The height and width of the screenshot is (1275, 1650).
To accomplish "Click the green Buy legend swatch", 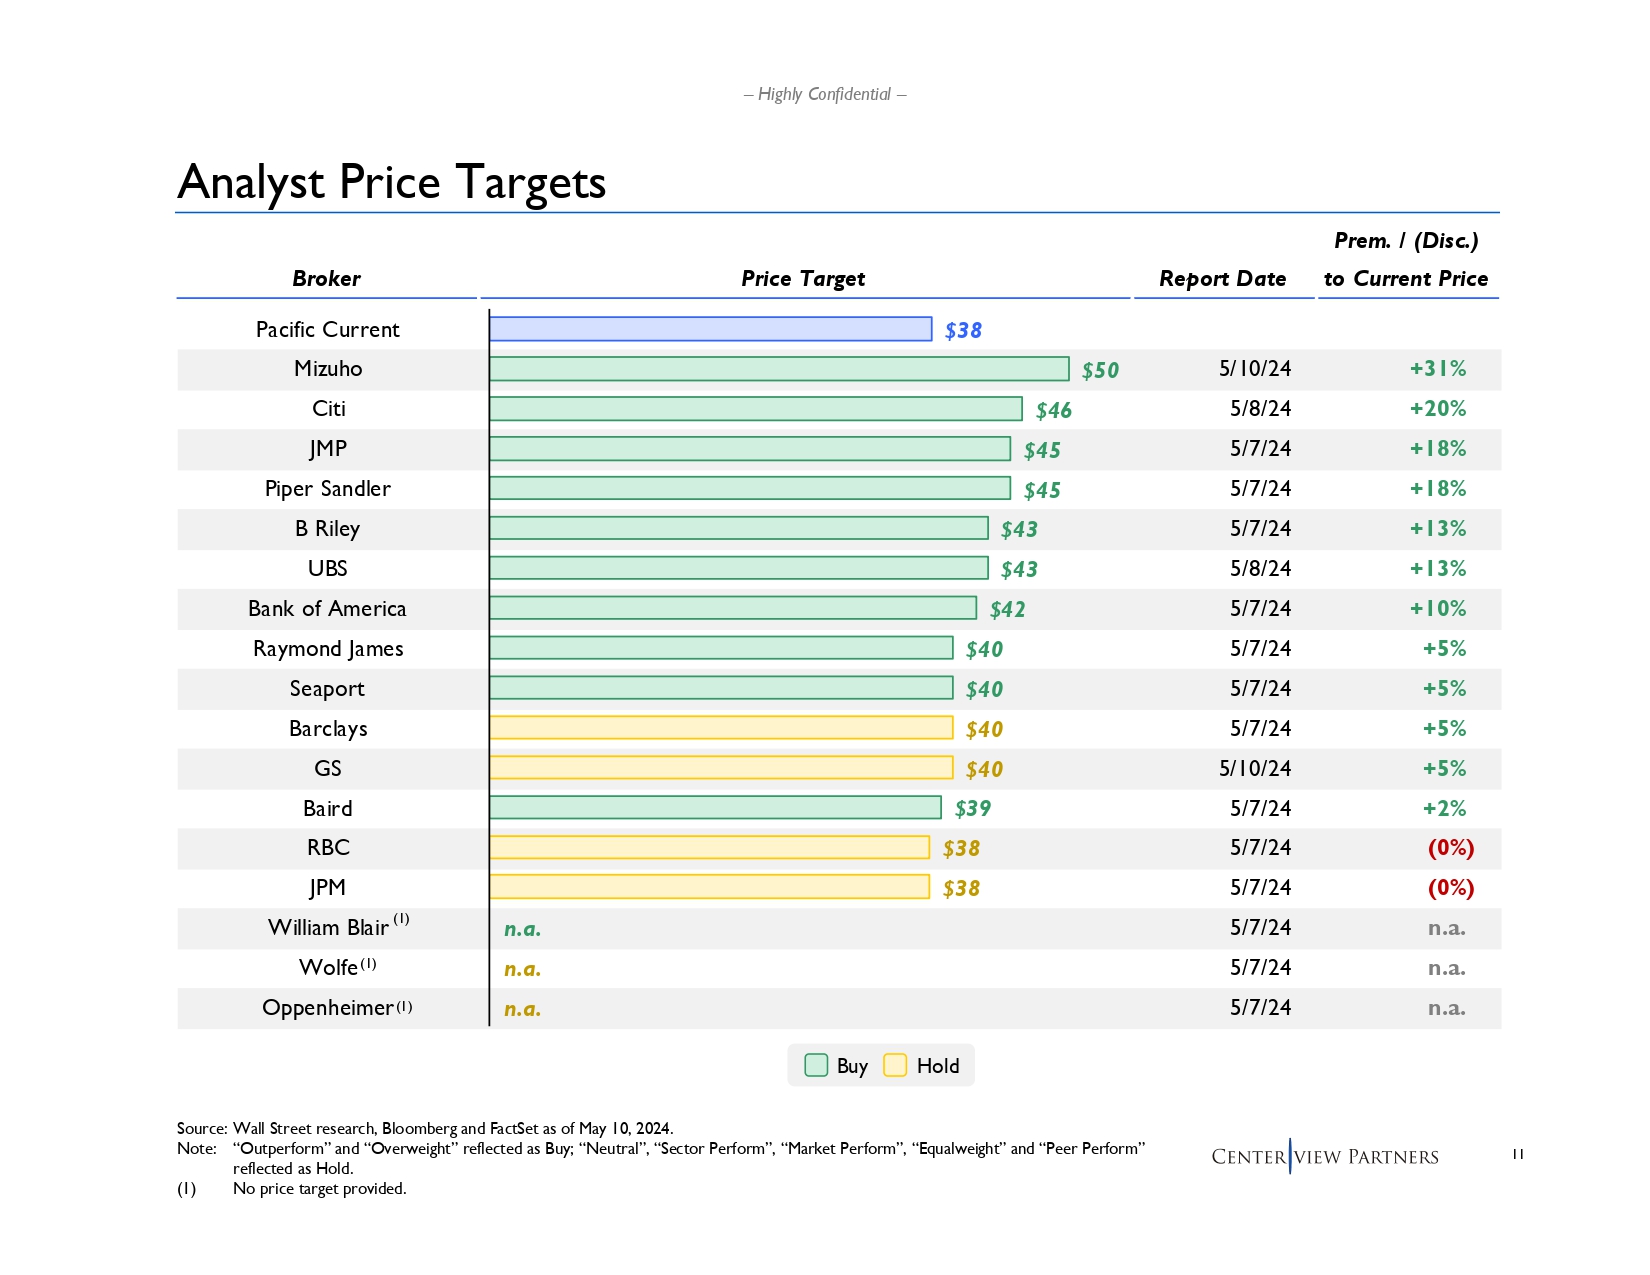I will 816,1065.
